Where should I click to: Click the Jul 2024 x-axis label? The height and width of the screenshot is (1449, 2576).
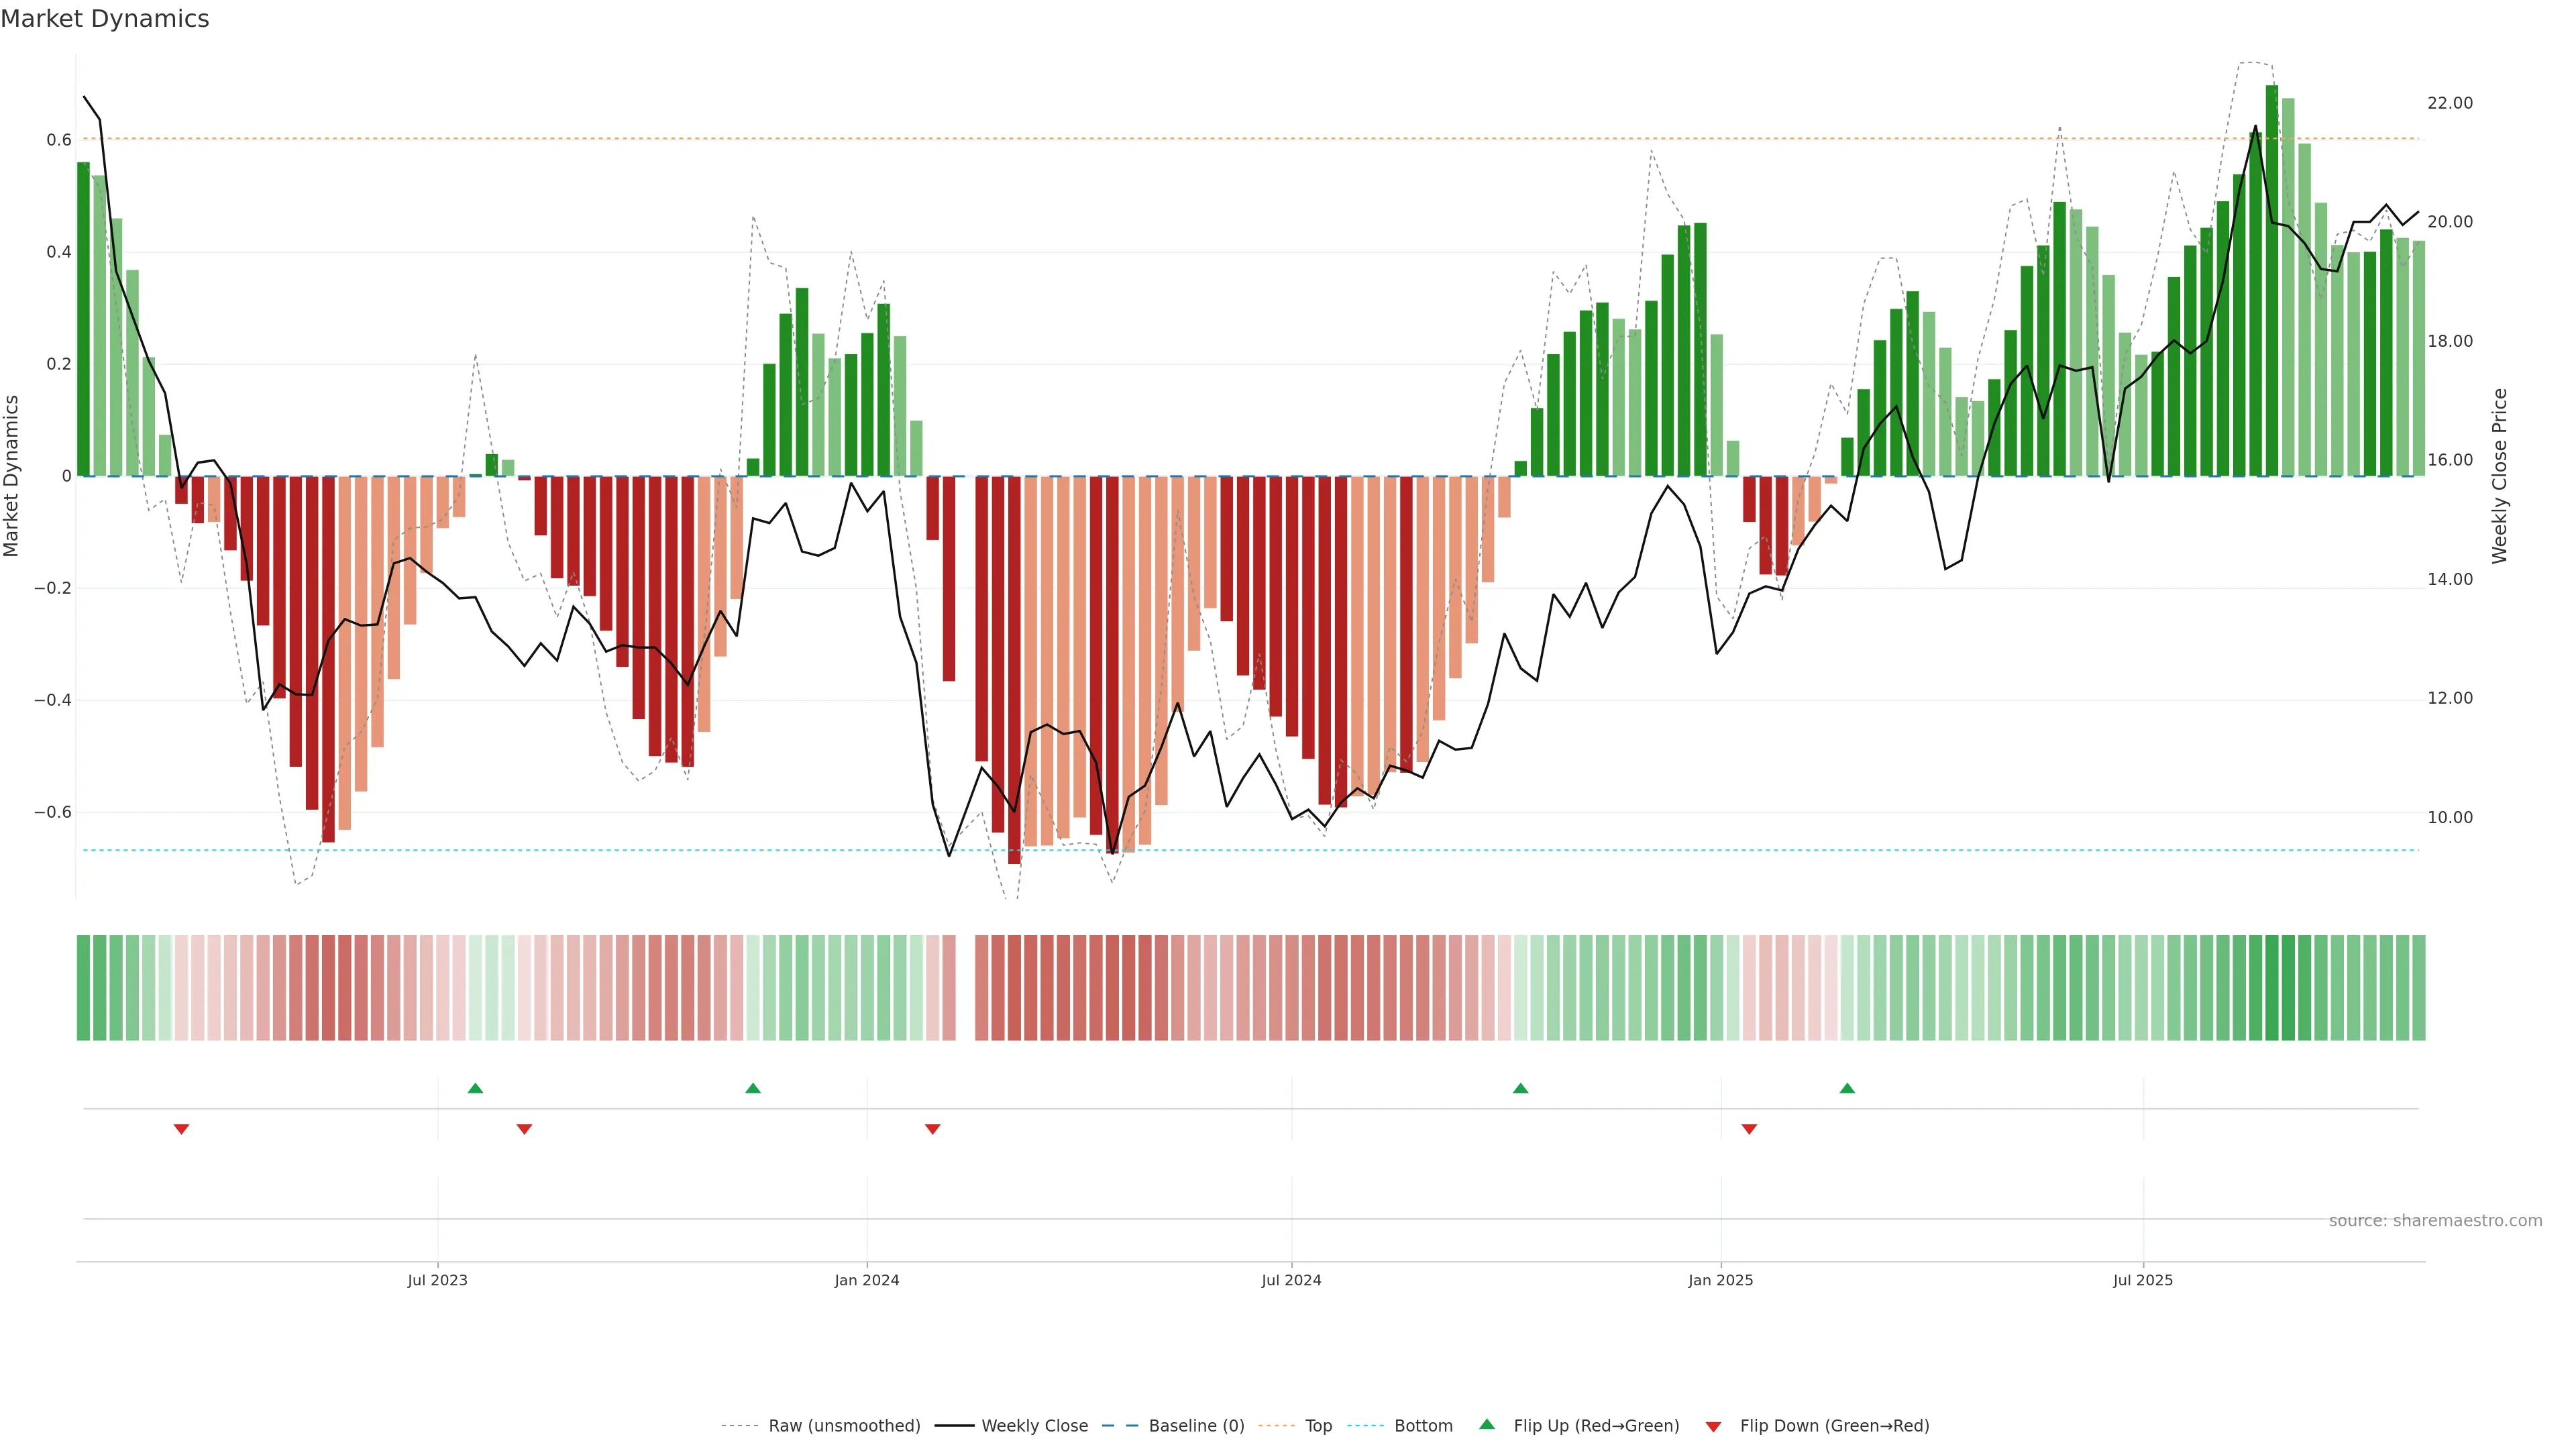tap(1291, 1280)
